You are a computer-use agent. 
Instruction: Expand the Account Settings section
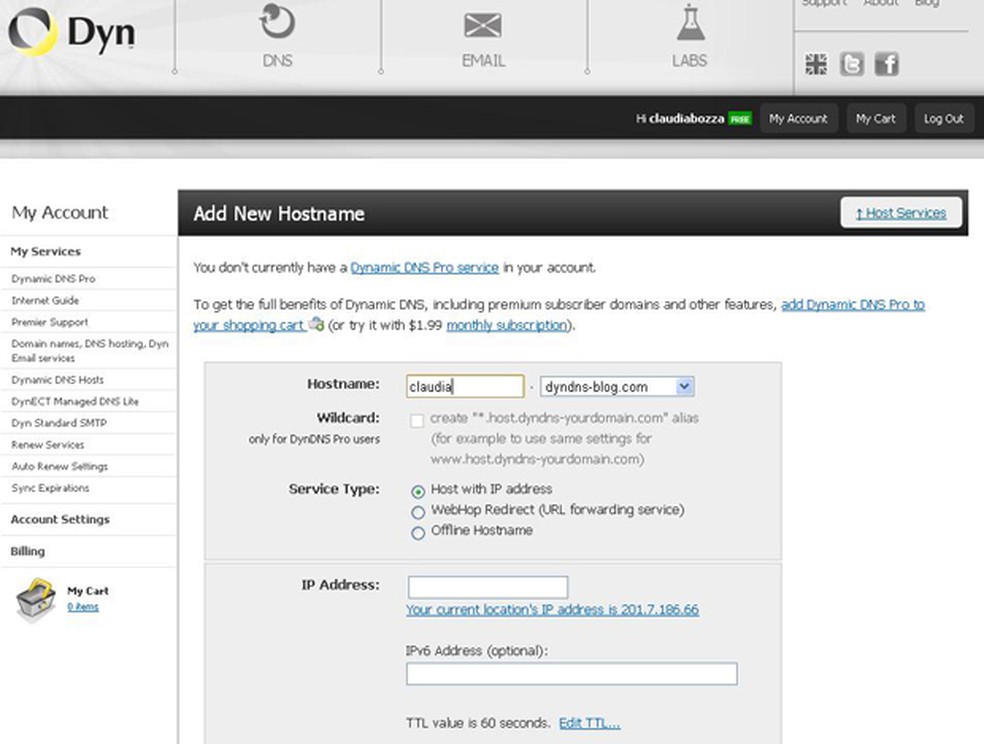62,519
